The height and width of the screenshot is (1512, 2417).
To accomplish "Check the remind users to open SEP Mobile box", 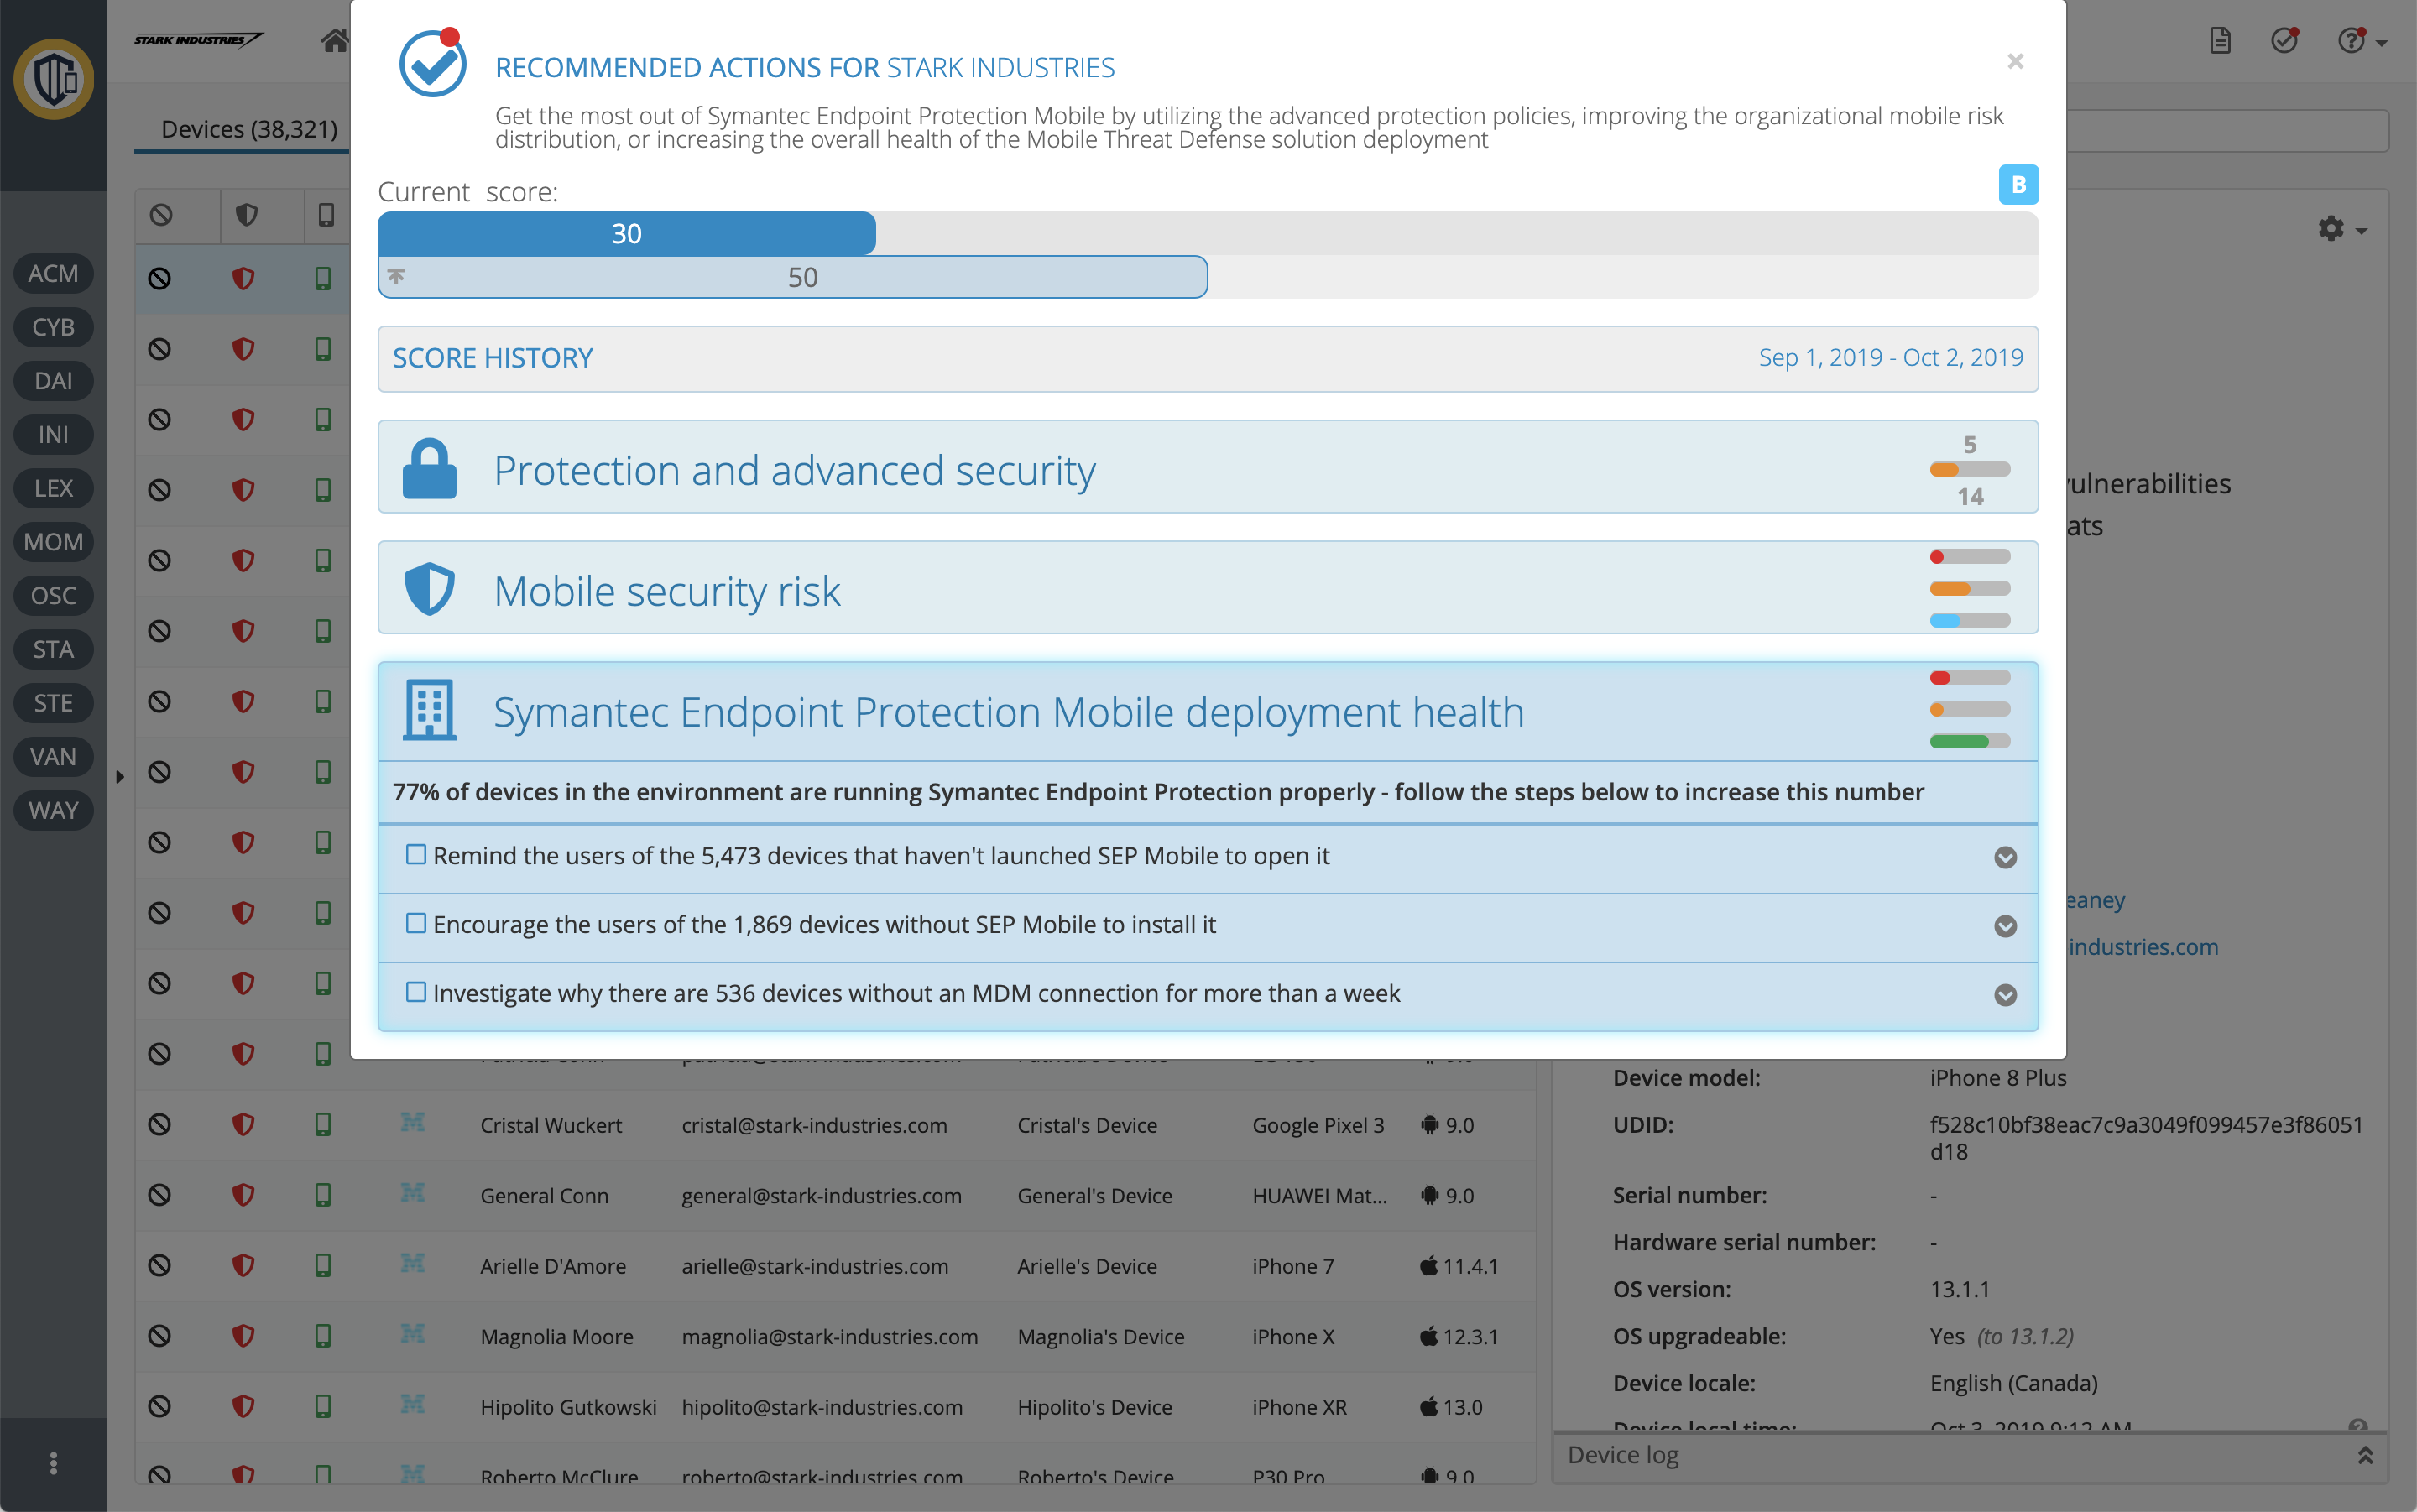I will 416,855.
